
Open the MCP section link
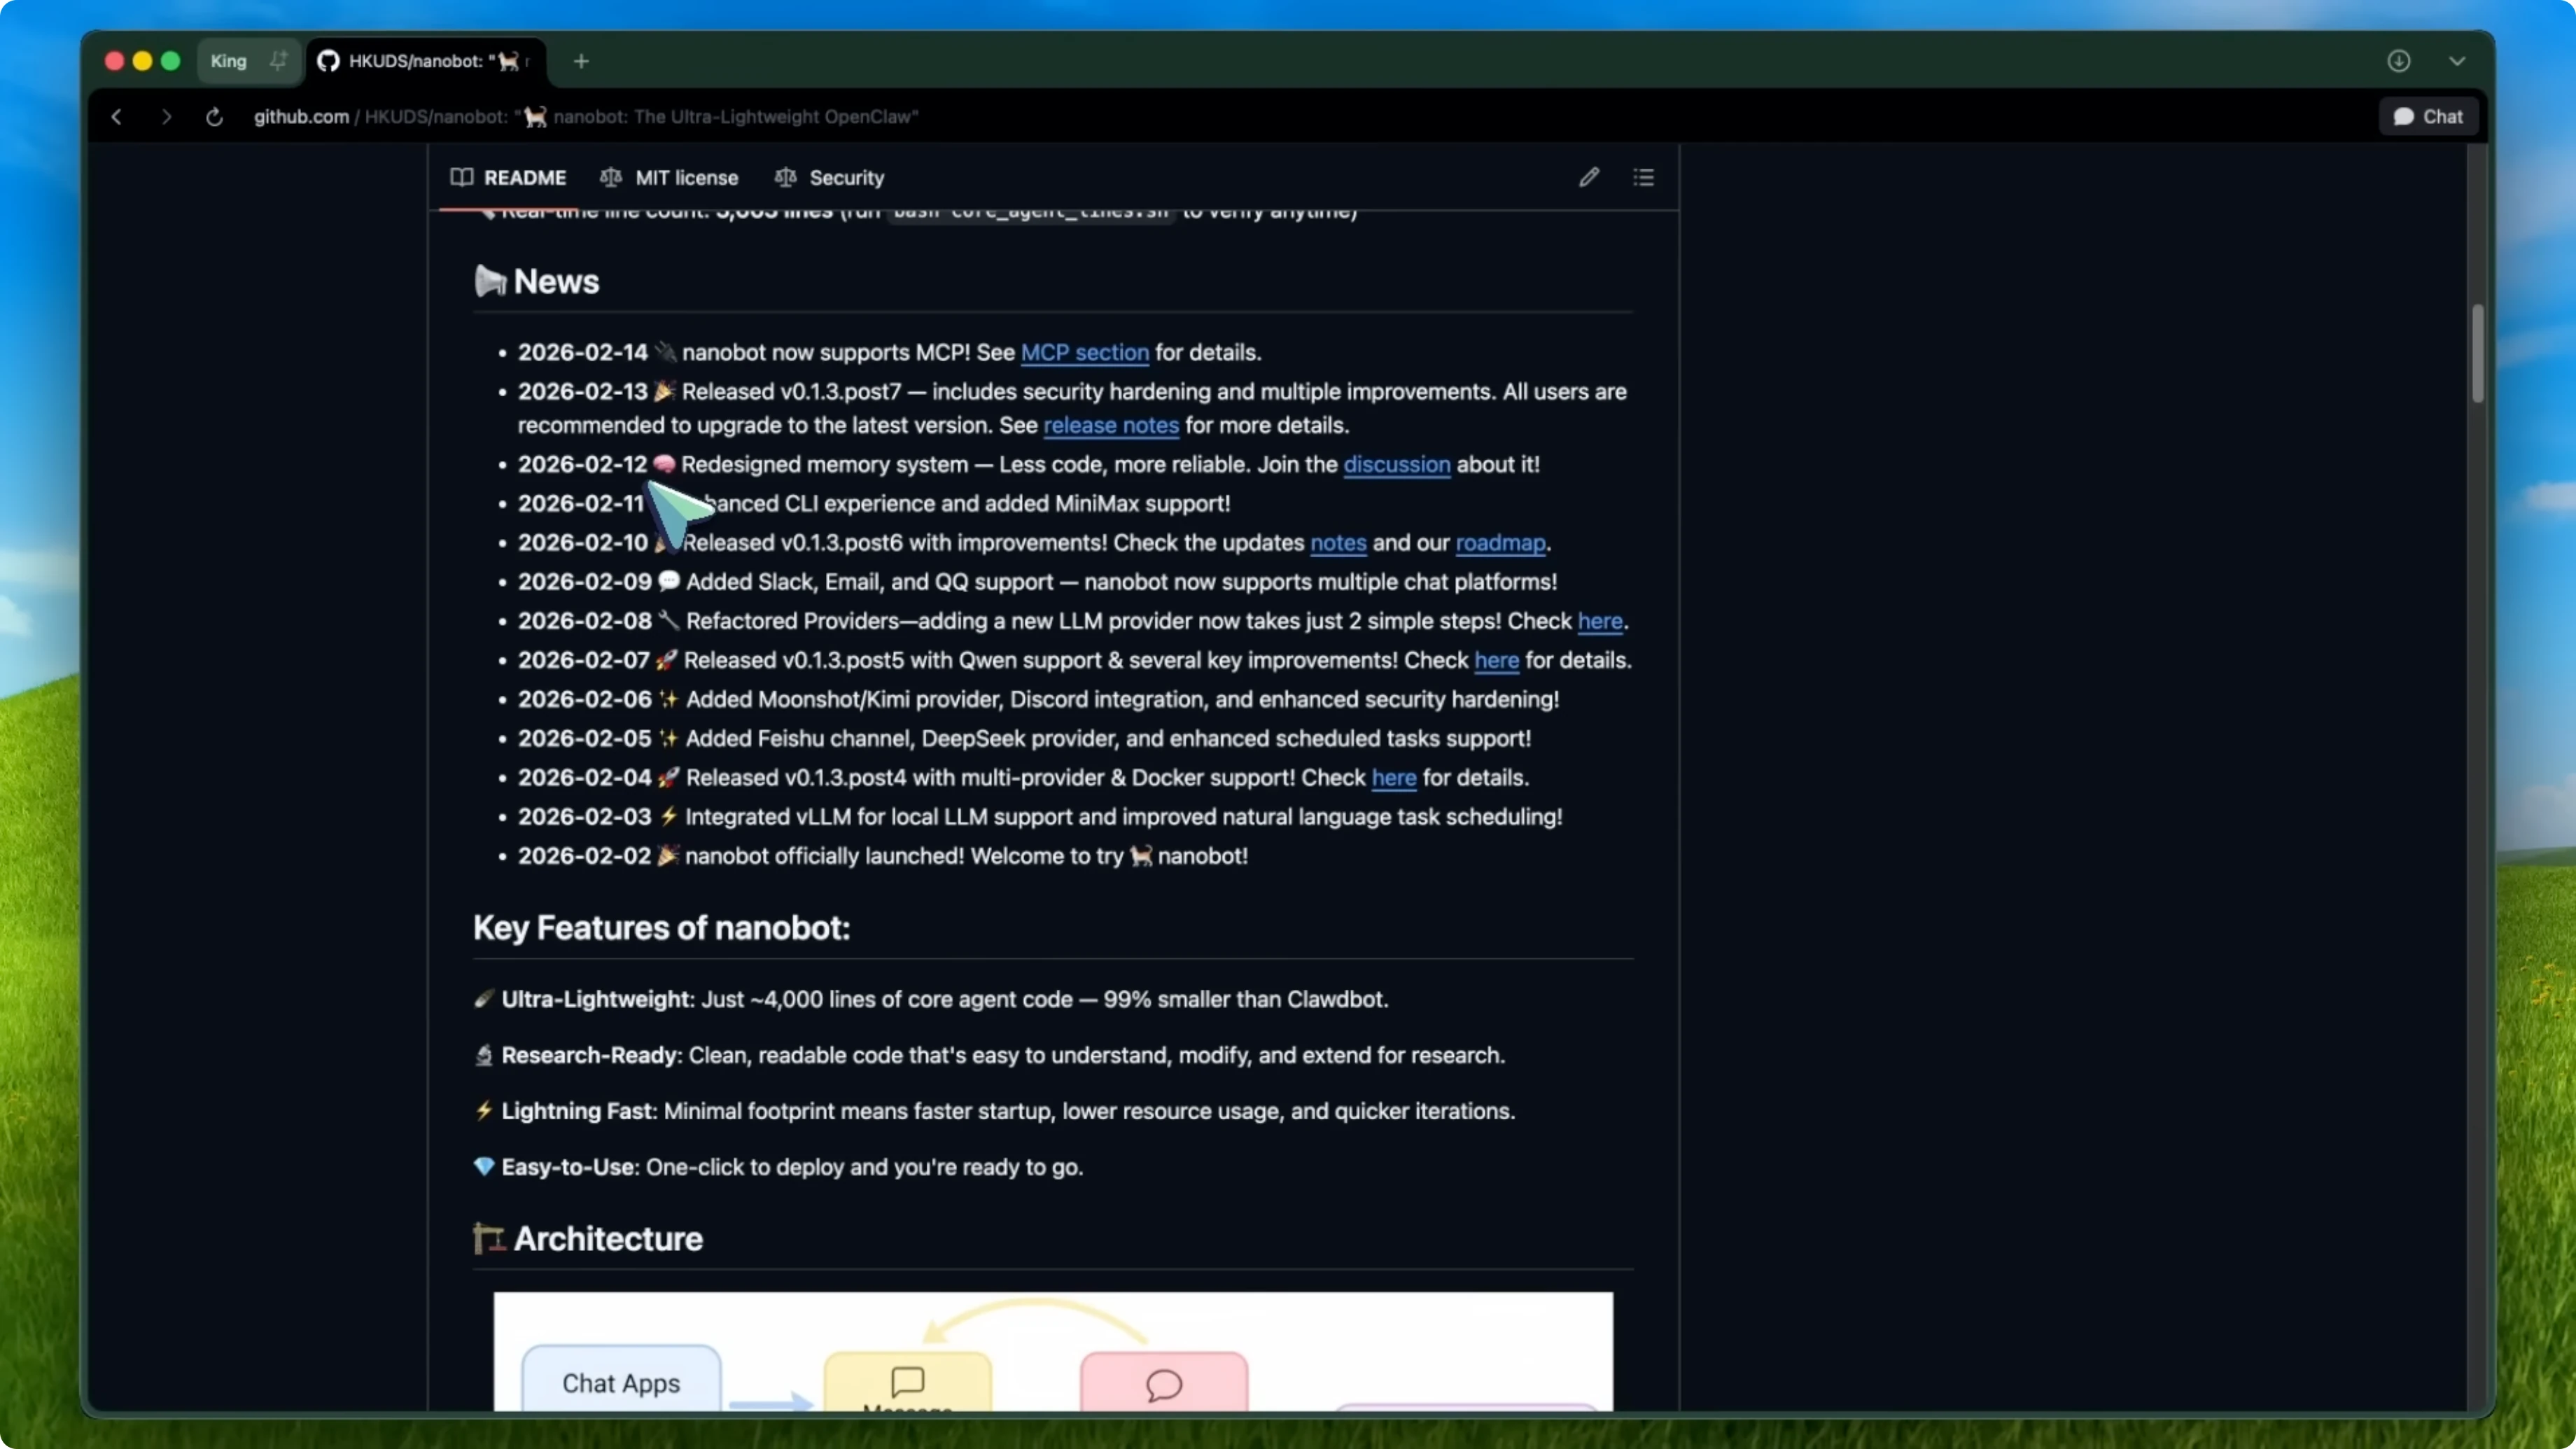coord(1084,352)
